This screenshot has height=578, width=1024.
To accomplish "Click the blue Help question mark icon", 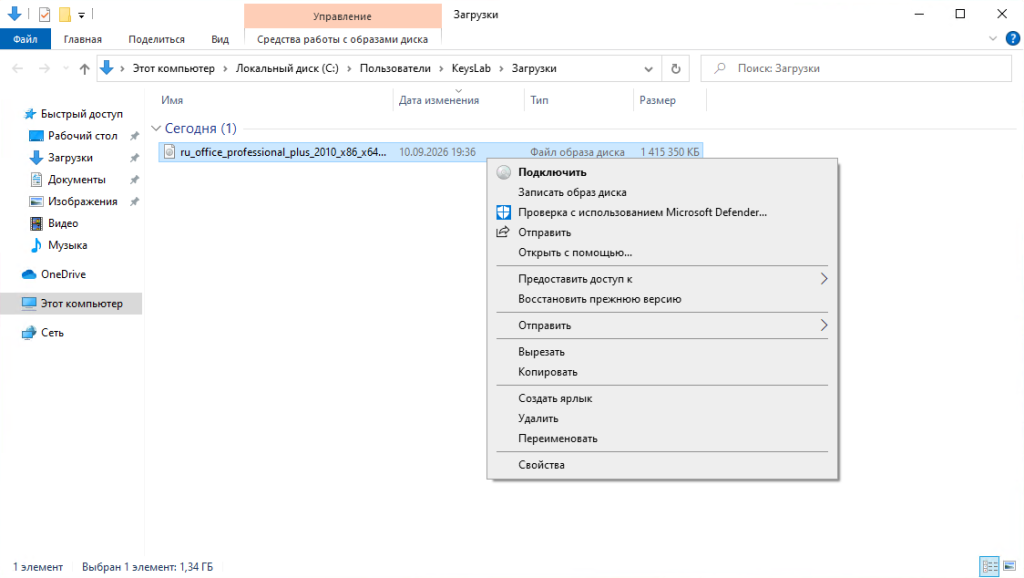I will click(1013, 39).
